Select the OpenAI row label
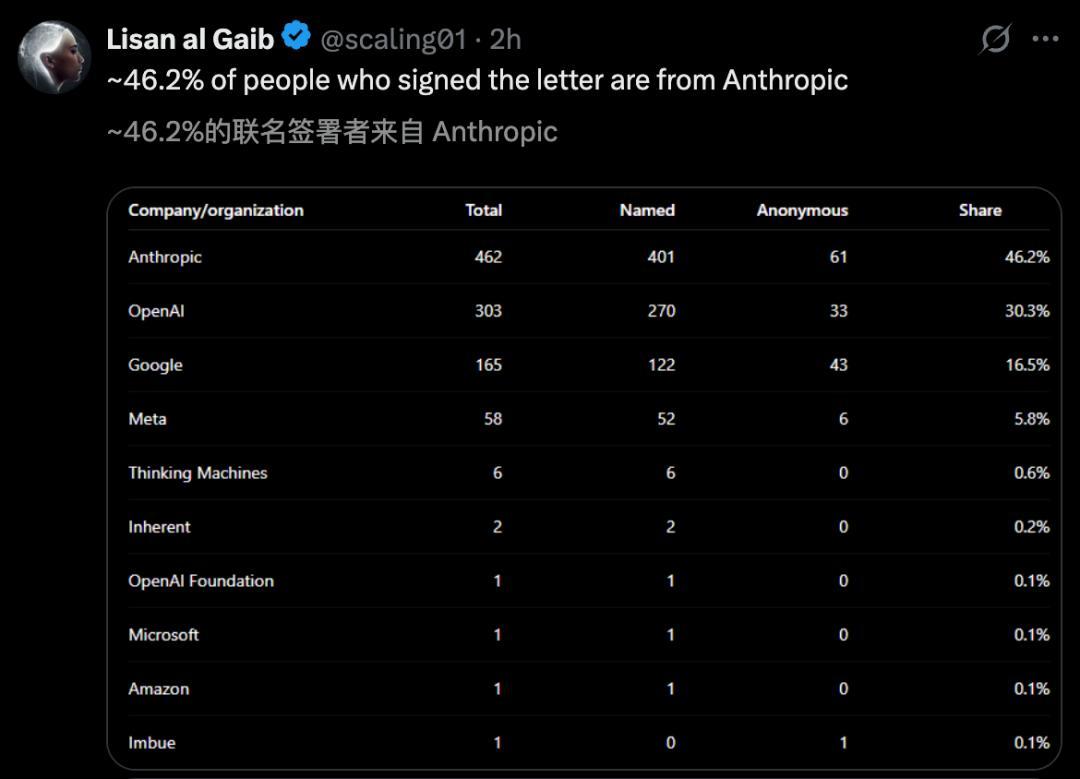 (156, 311)
